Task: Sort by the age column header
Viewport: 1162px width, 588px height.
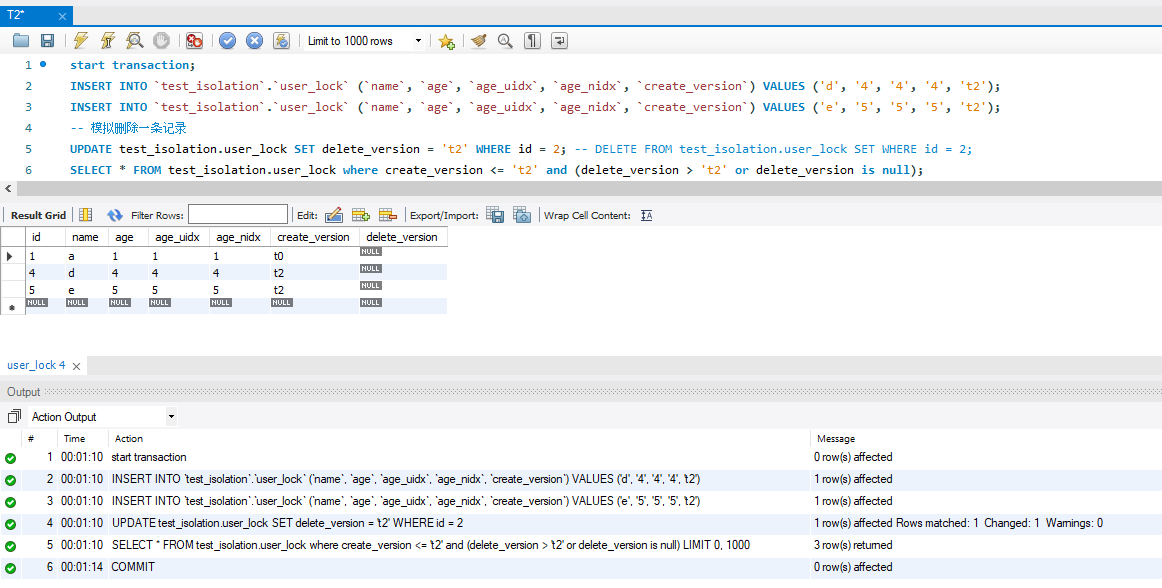Action: (128, 237)
